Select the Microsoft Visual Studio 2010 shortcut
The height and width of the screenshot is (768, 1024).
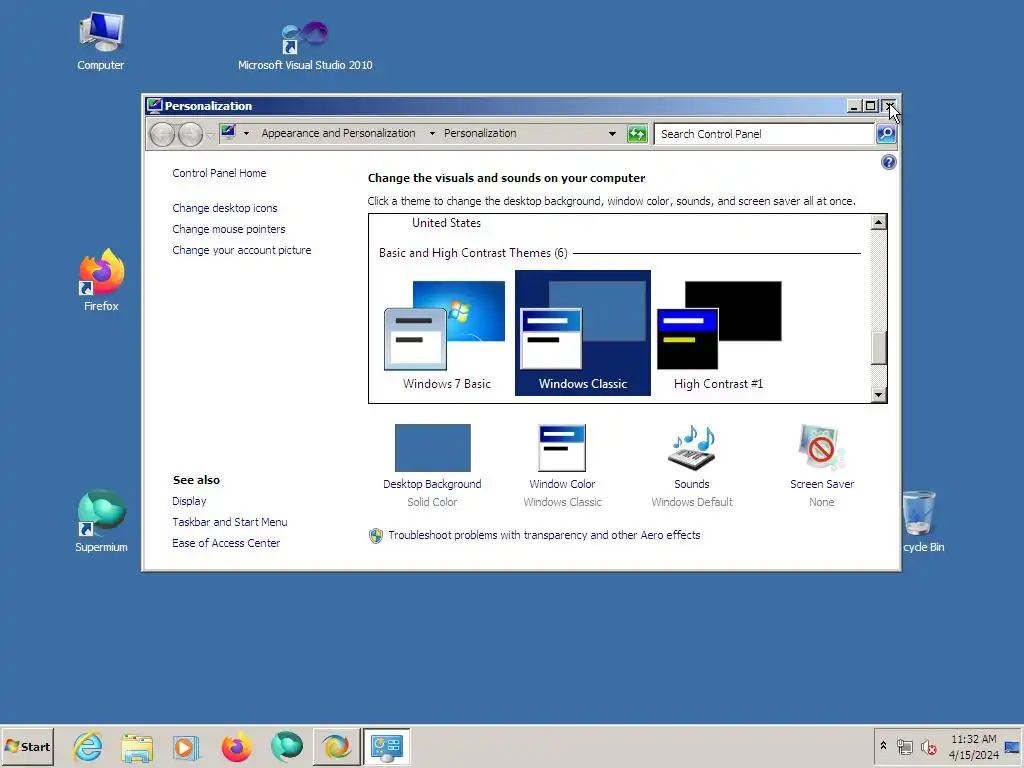(305, 44)
